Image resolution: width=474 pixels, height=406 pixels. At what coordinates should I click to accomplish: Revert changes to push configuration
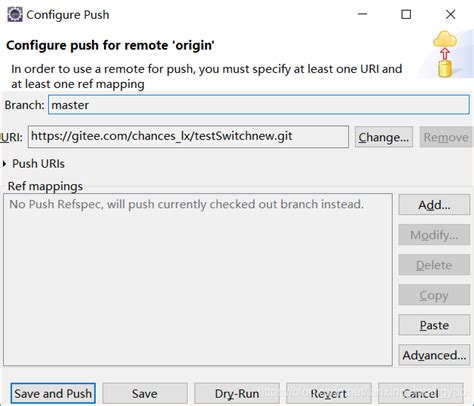[x=329, y=393]
